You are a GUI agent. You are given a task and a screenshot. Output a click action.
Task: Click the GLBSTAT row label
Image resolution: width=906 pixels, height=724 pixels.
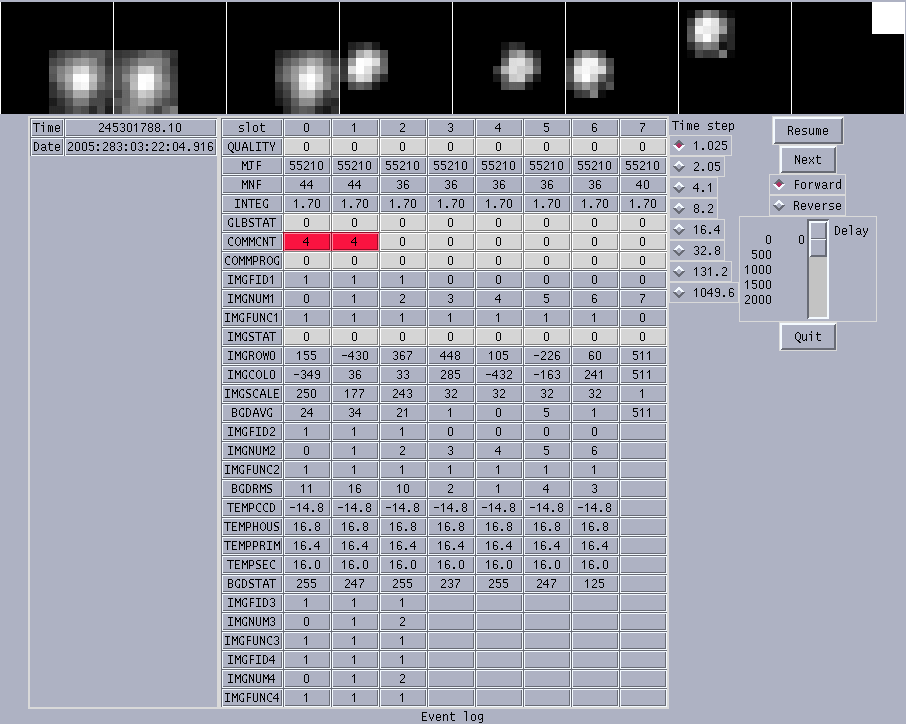[252, 223]
